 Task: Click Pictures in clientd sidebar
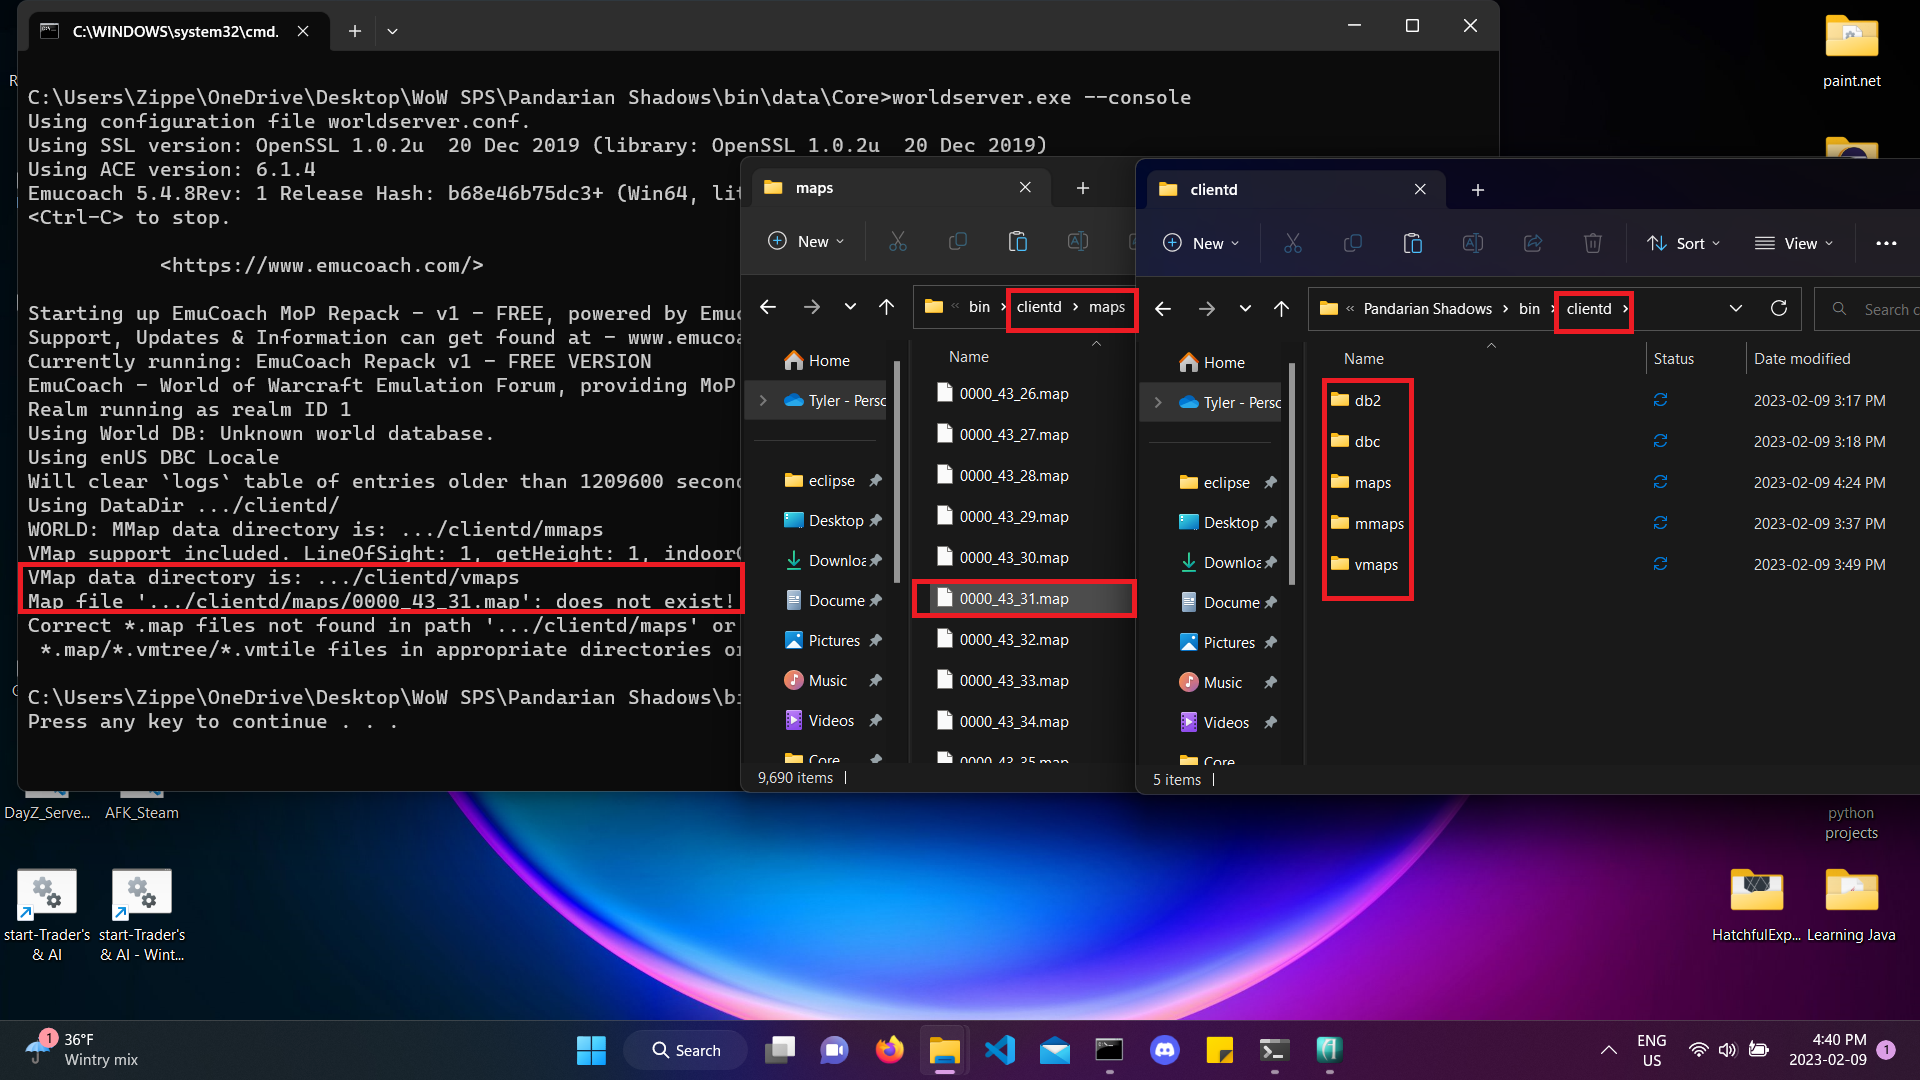pos(1218,642)
